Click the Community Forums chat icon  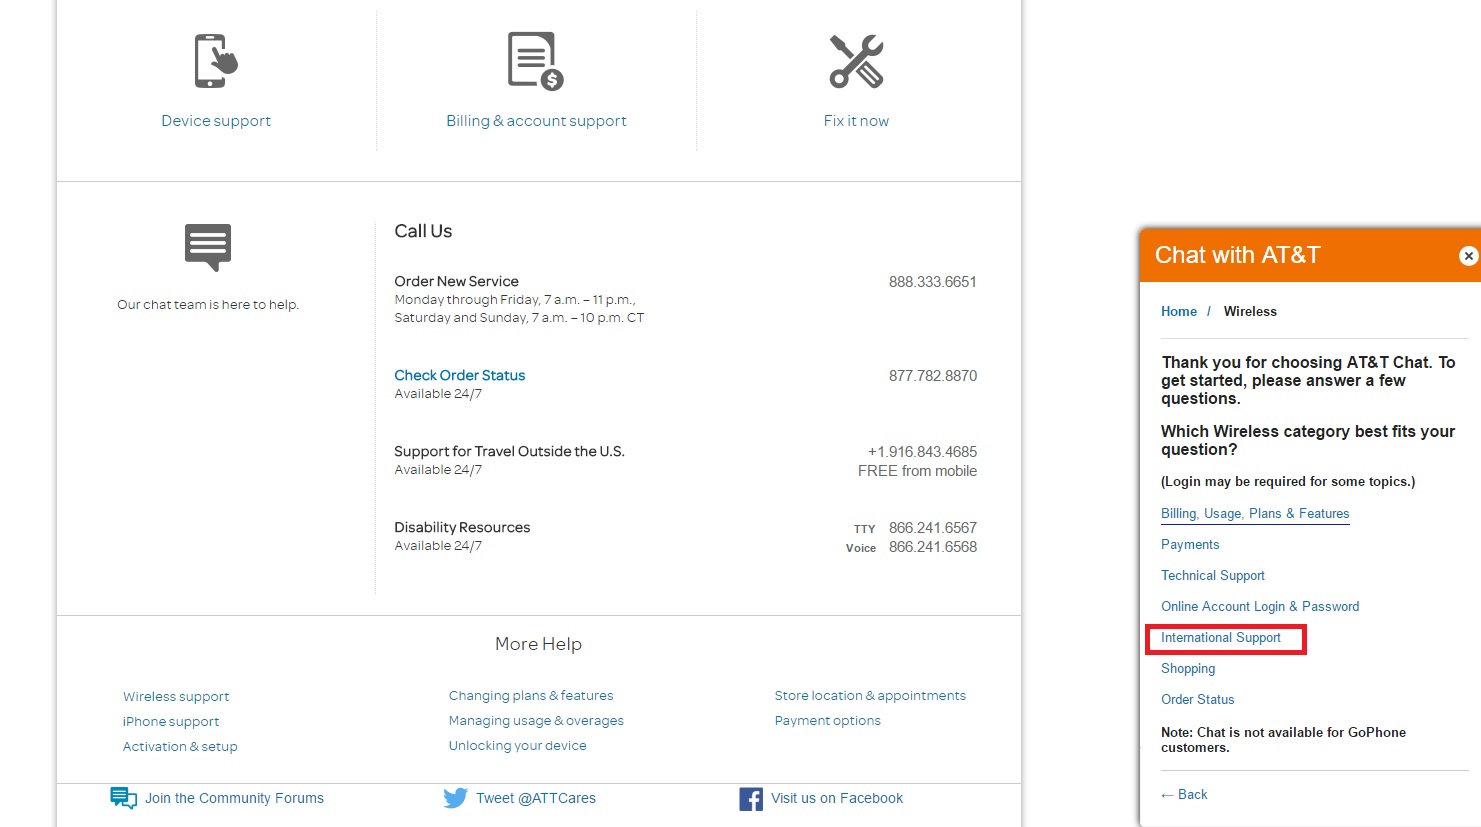tap(123, 798)
